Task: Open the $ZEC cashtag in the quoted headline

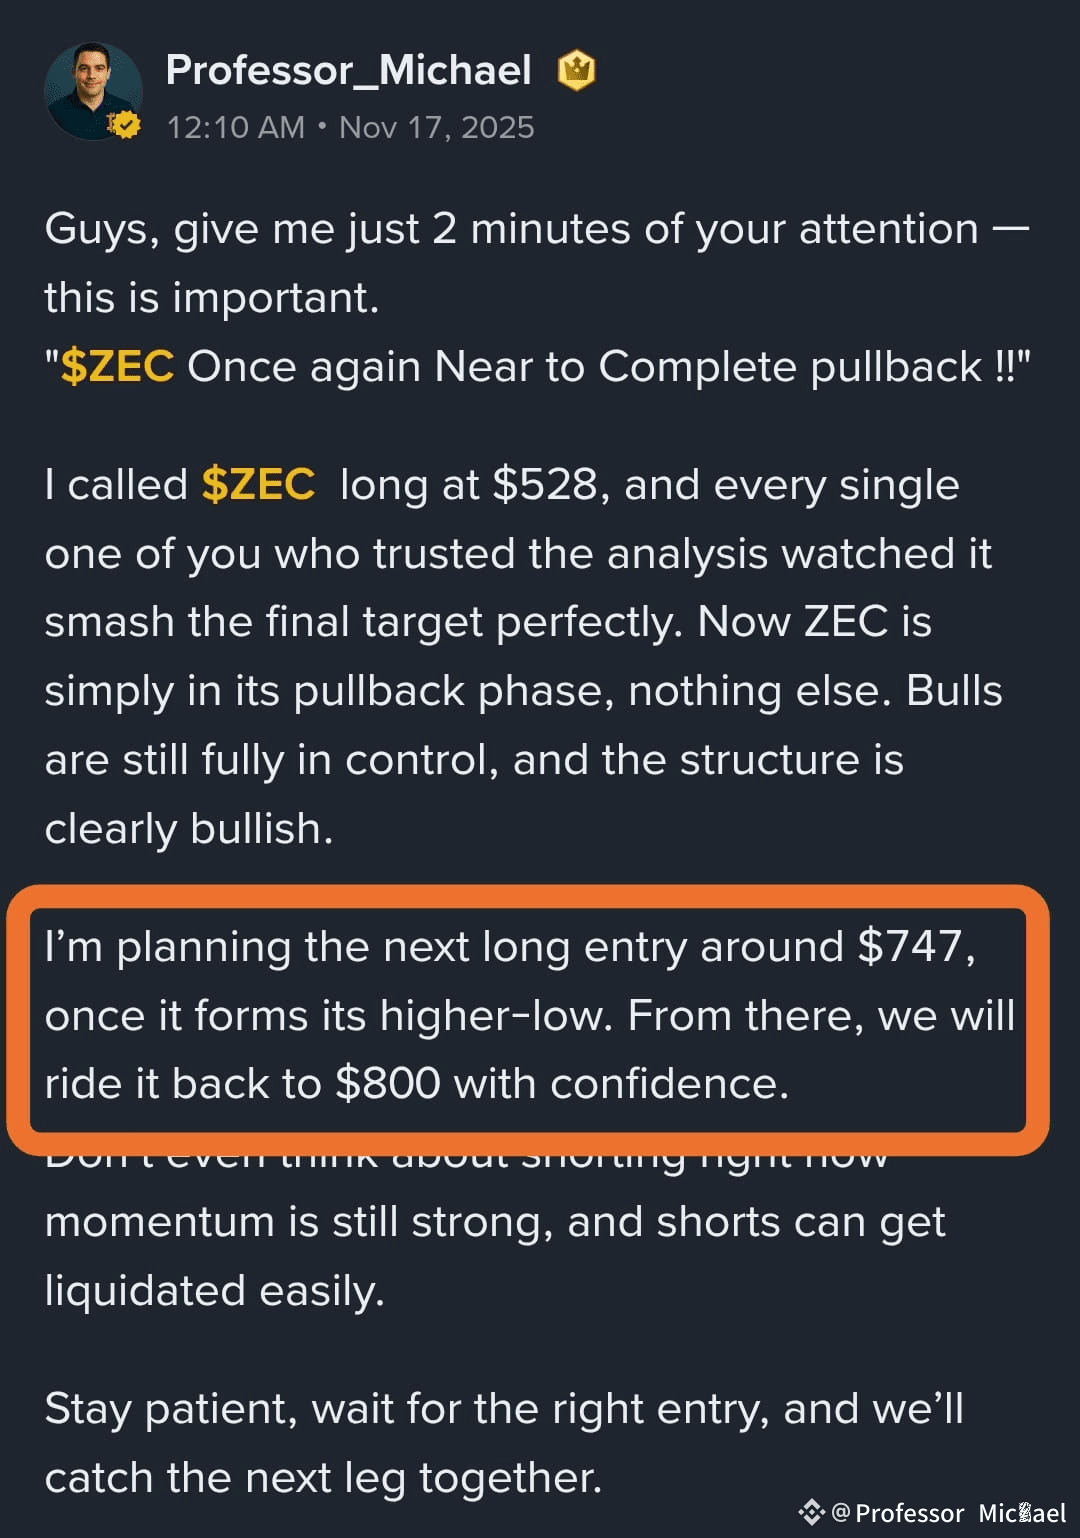Action: pos(117,367)
